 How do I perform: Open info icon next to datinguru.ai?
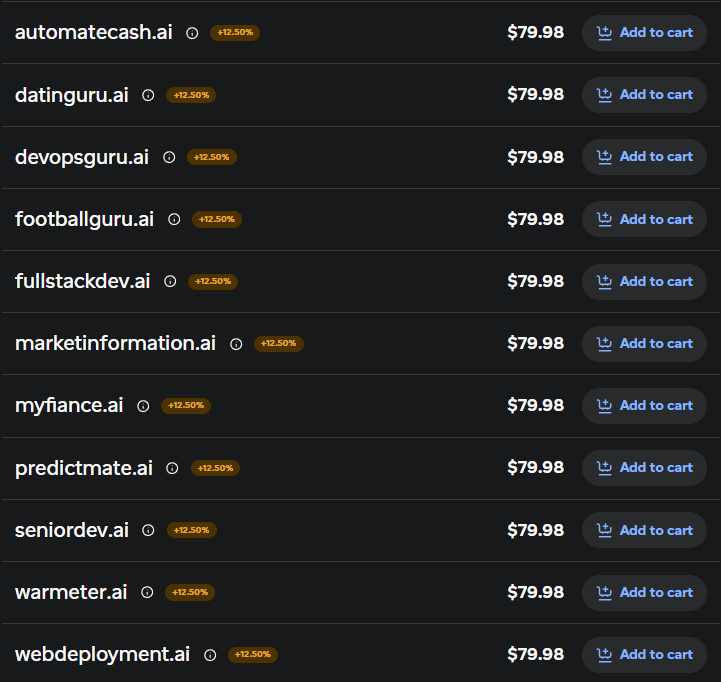point(148,95)
